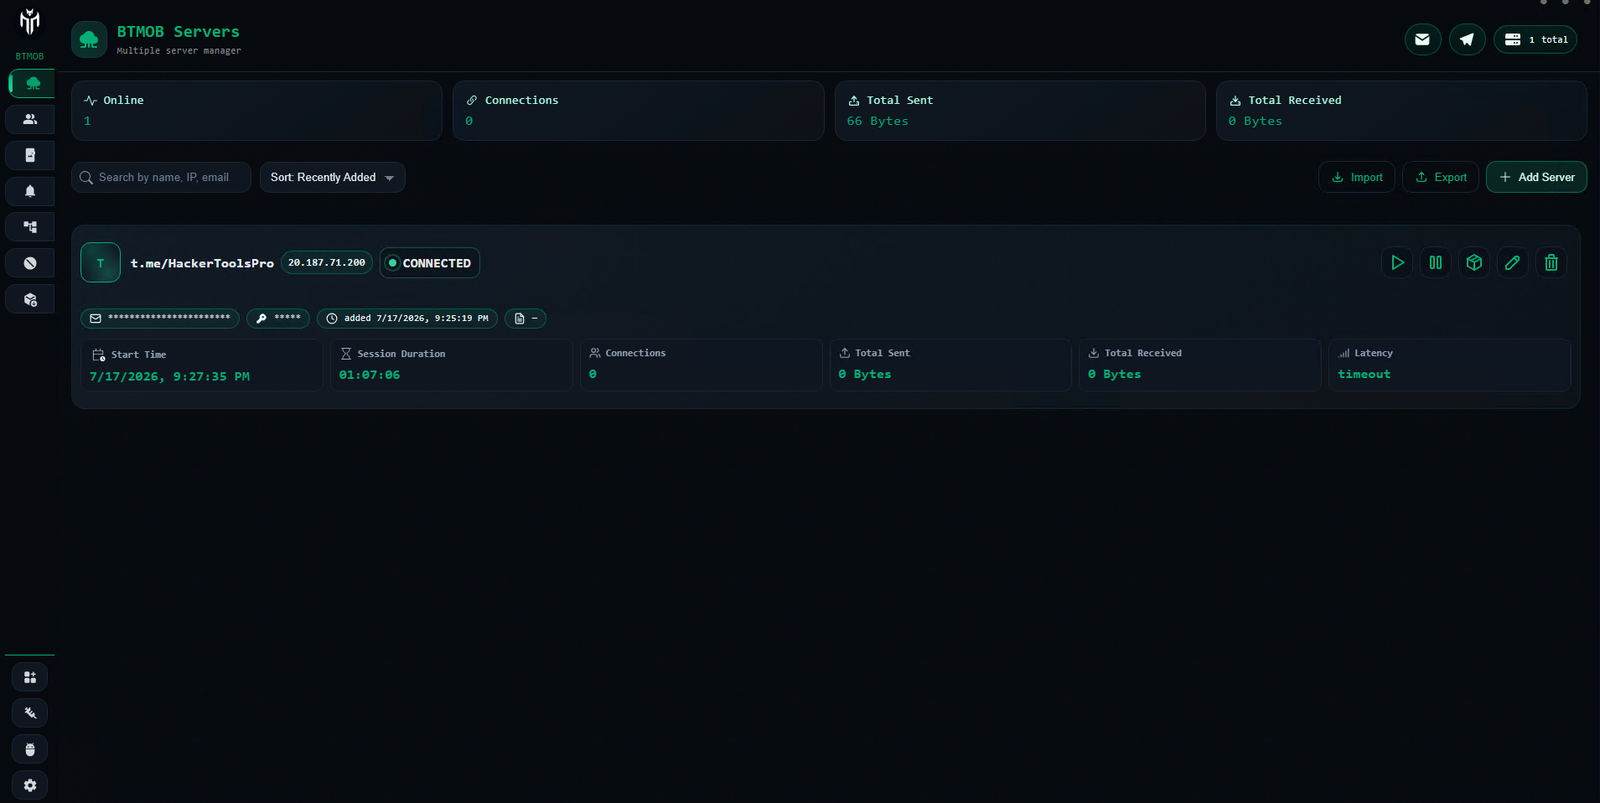Click the syringe icon in sidebar
Viewport: 1600px width, 803px height.
(x=30, y=713)
